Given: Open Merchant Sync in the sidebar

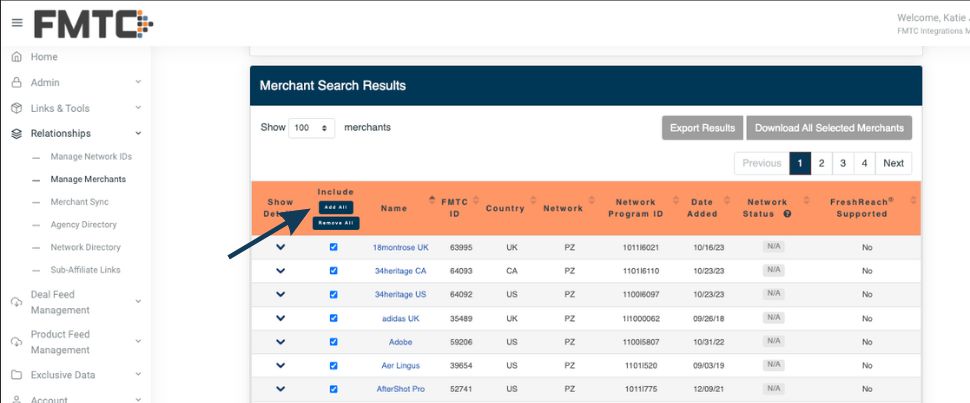Looking at the screenshot, I should [x=79, y=202].
